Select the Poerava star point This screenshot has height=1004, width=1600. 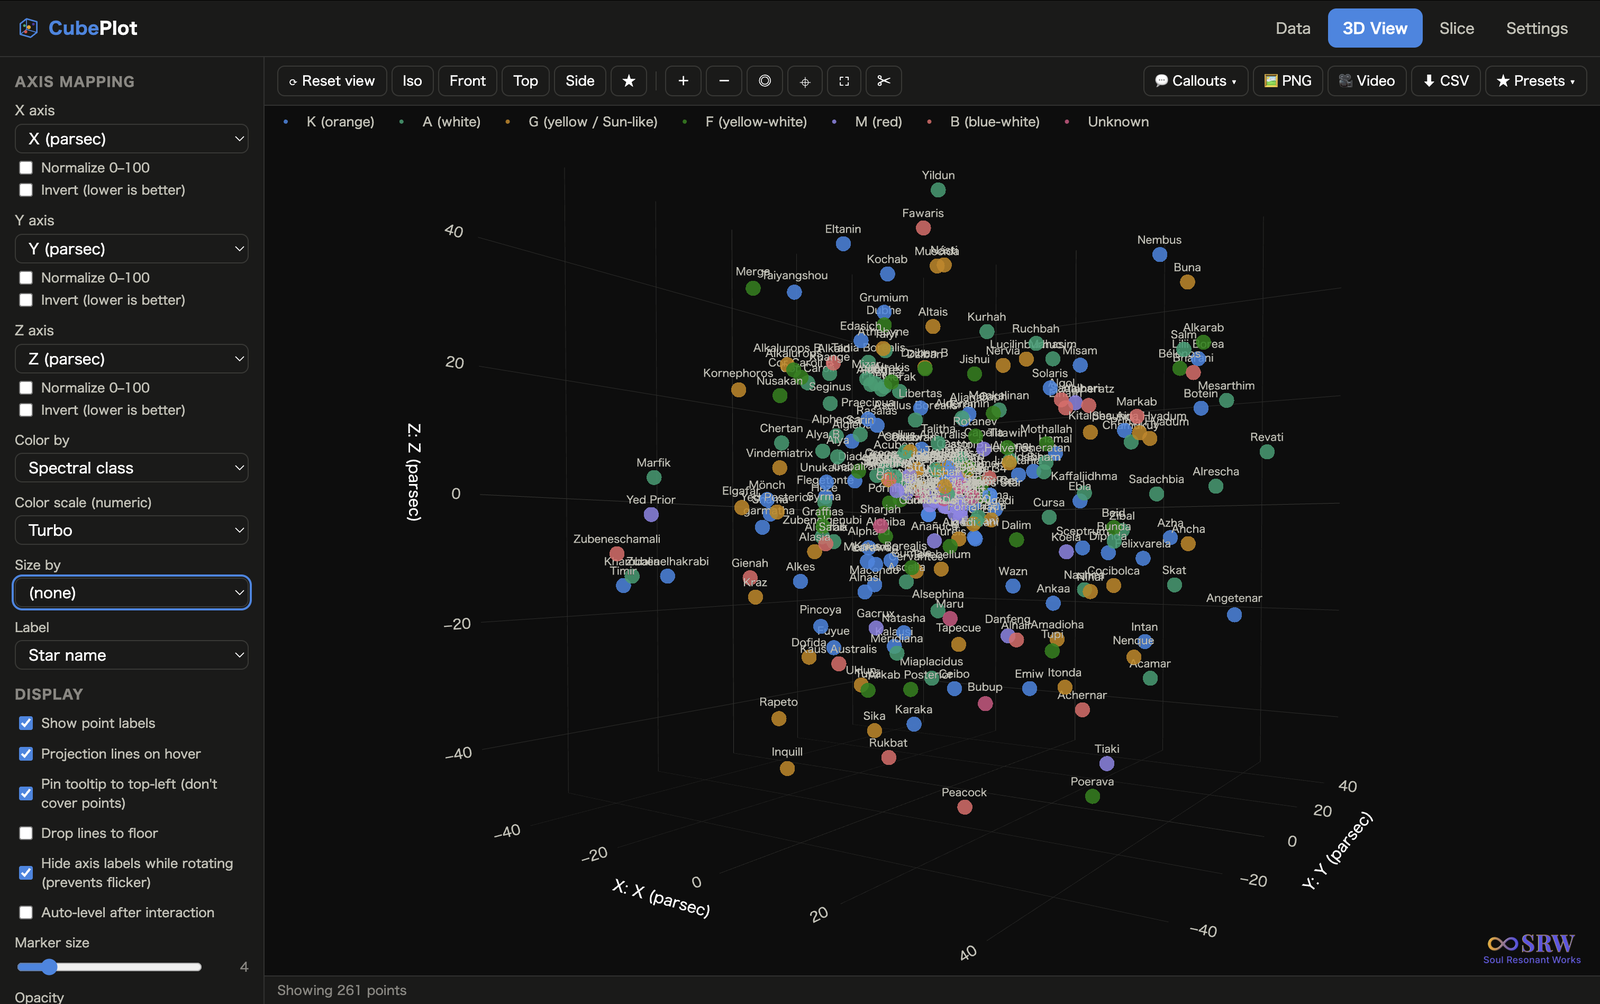1093,796
